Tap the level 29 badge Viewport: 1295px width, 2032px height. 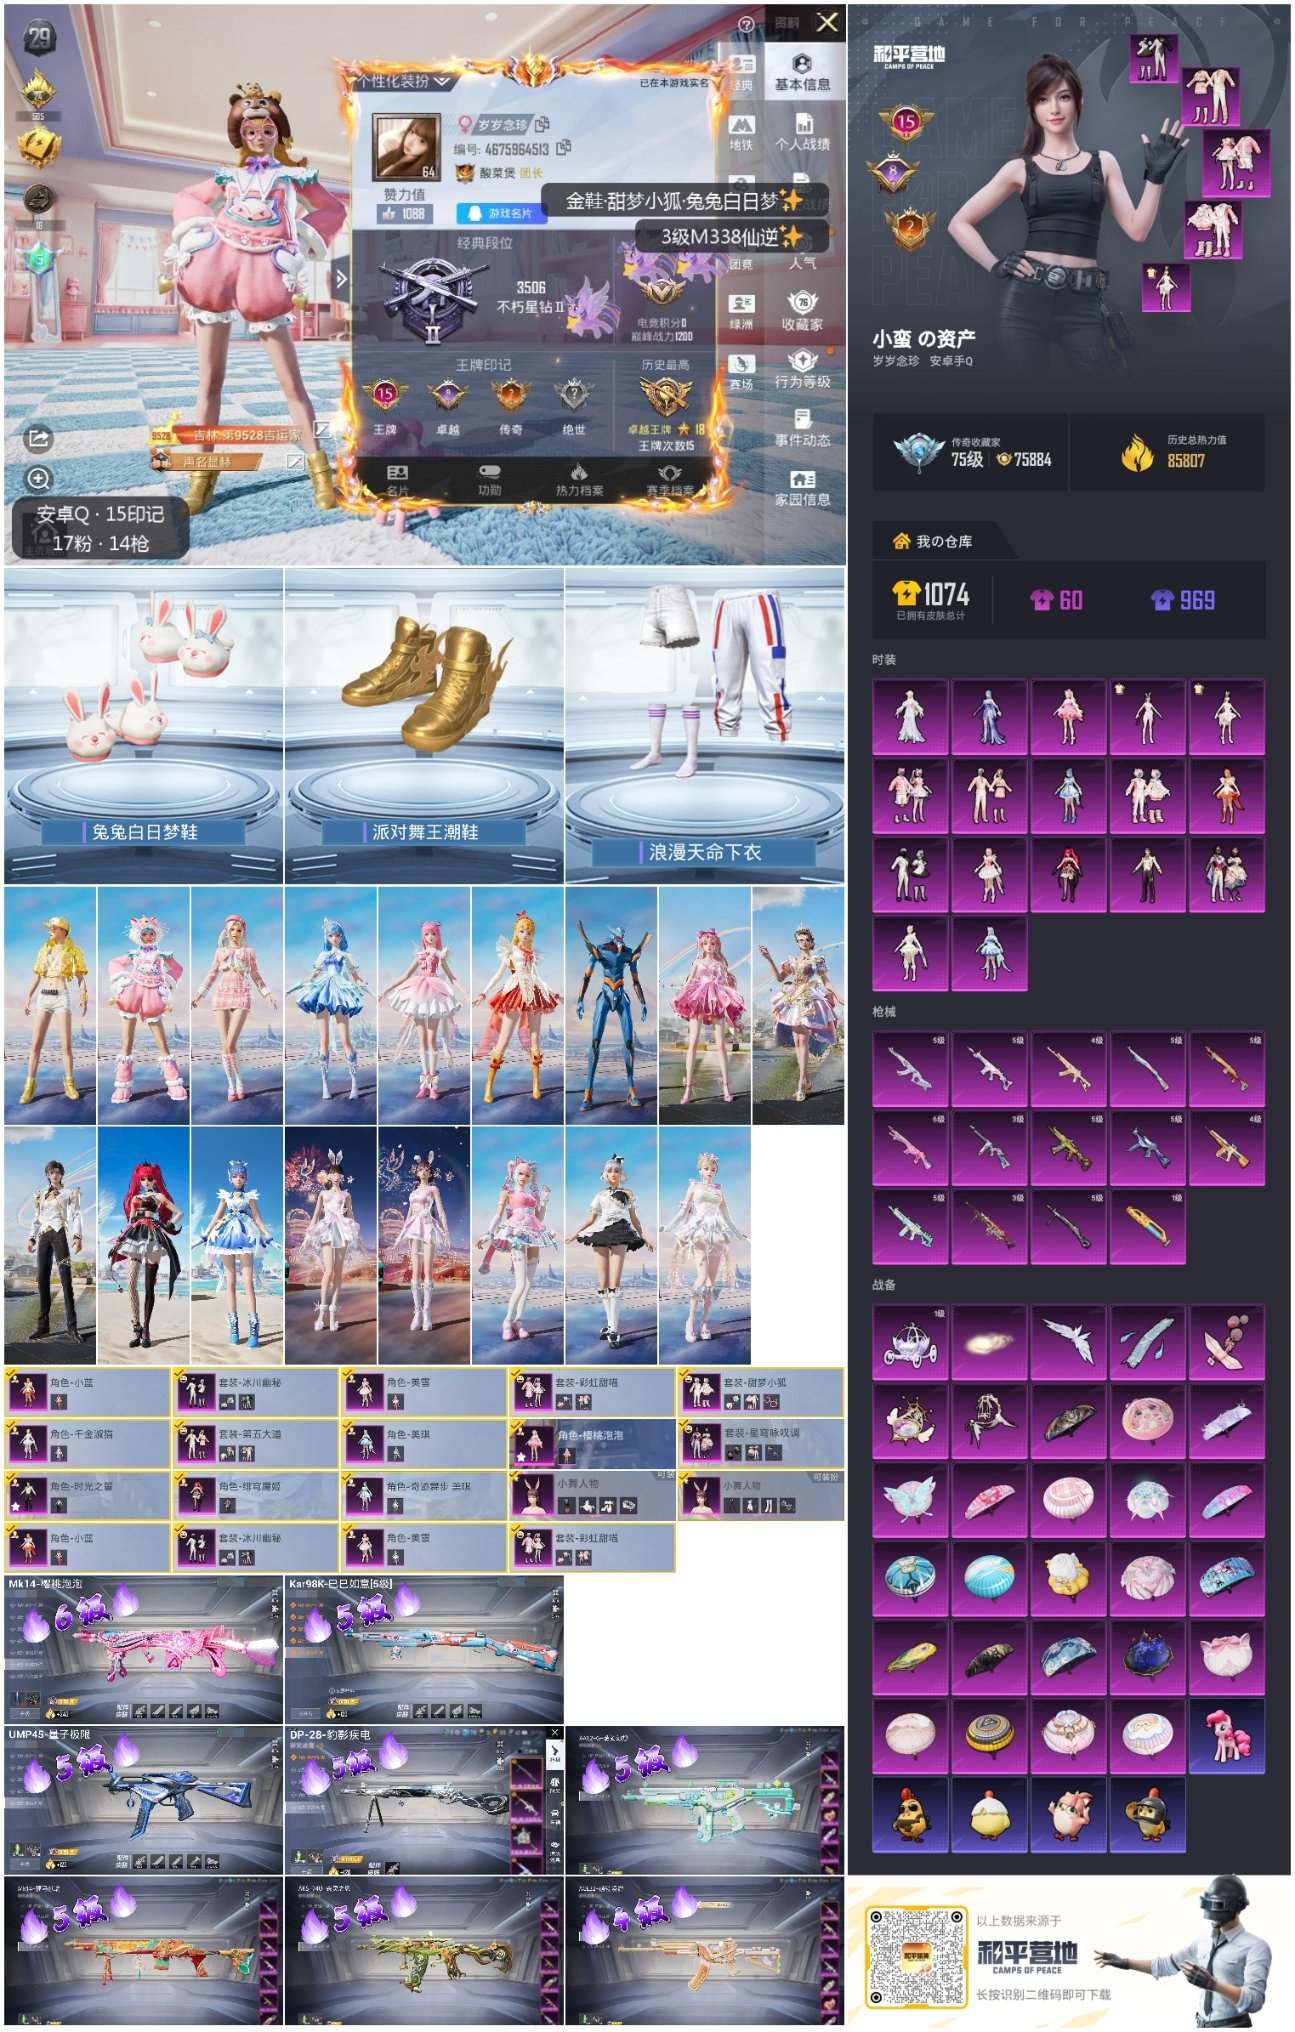39,38
